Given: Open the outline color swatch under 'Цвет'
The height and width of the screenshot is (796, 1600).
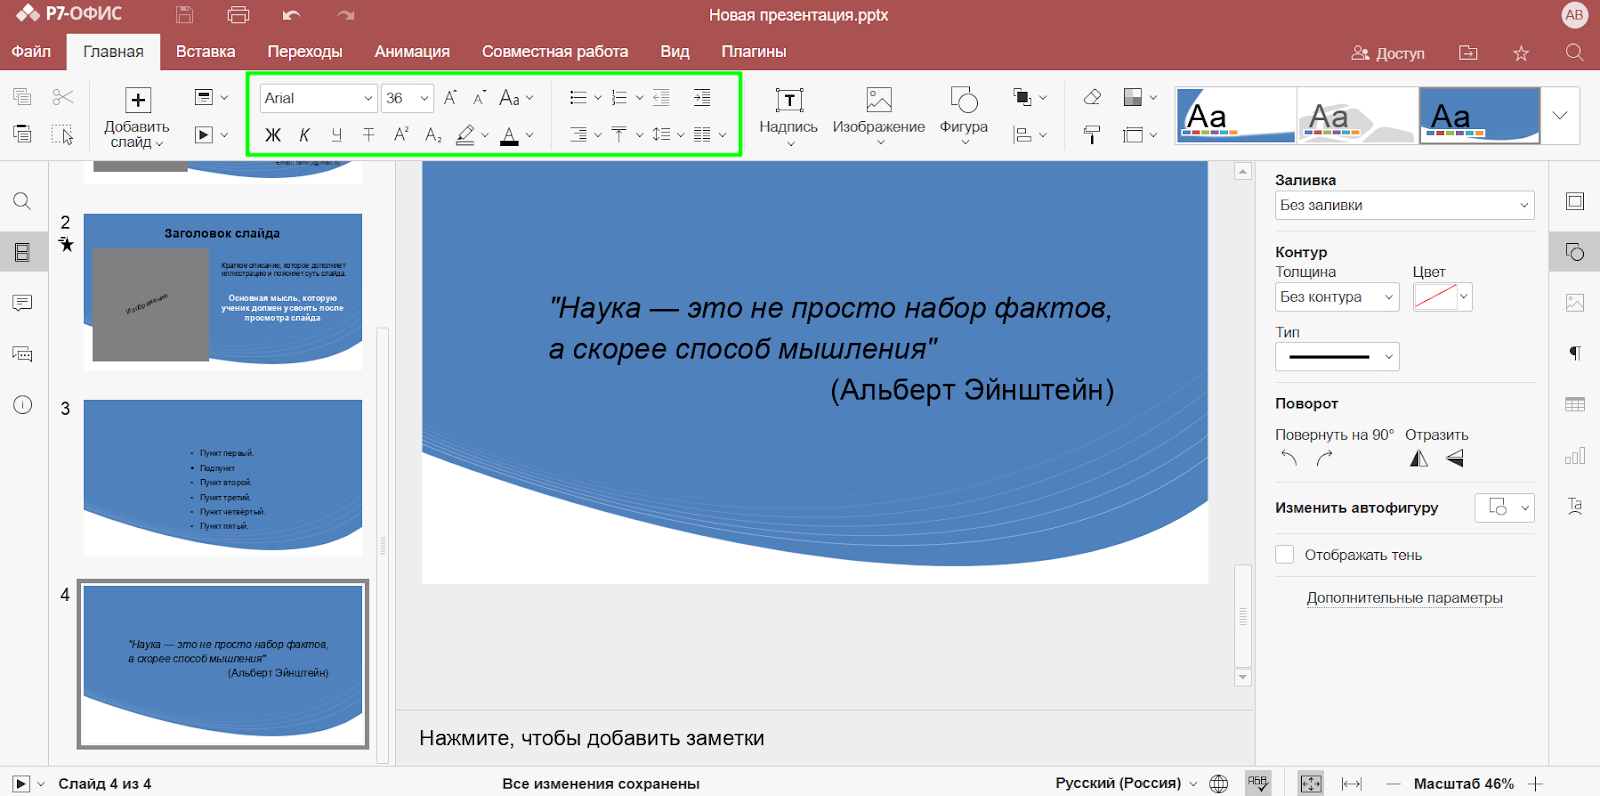Looking at the screenshot, I should pyautogui.click(x=1442, y=297).
